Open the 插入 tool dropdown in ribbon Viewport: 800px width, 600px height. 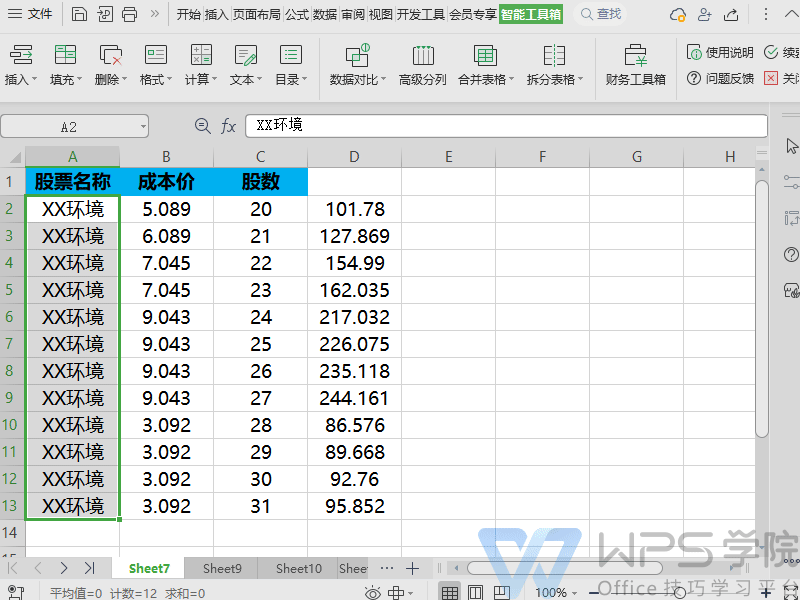[x=21, y=65]
